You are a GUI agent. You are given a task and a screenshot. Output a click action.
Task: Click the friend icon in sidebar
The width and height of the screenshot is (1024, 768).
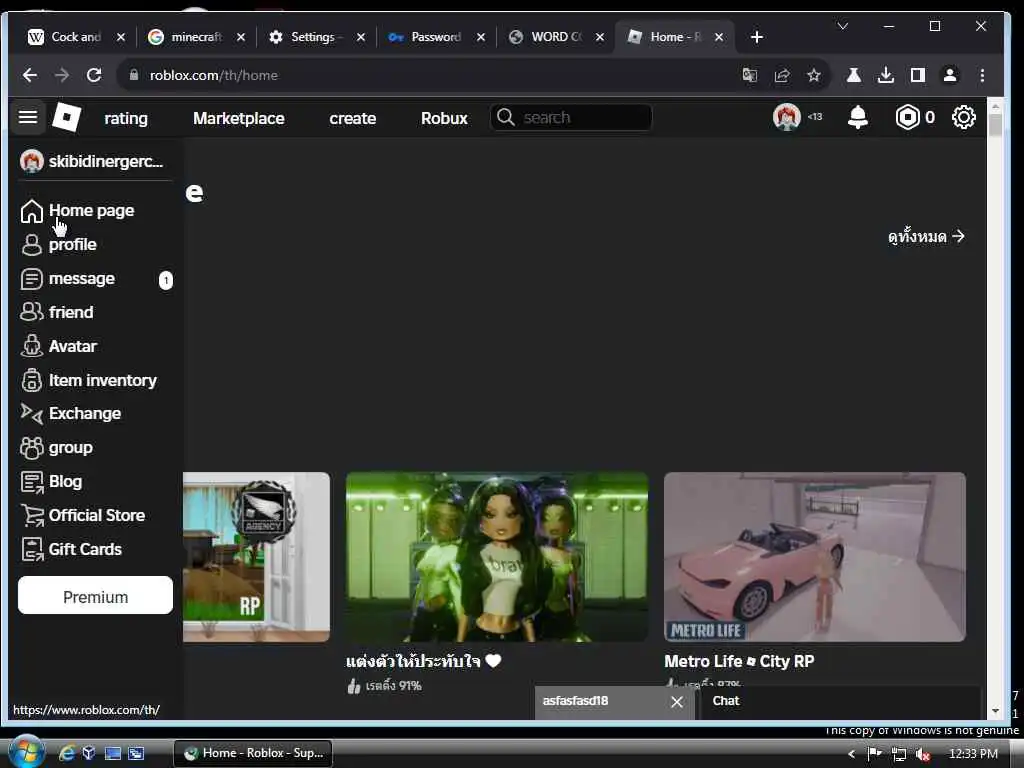tap(31, 312)
